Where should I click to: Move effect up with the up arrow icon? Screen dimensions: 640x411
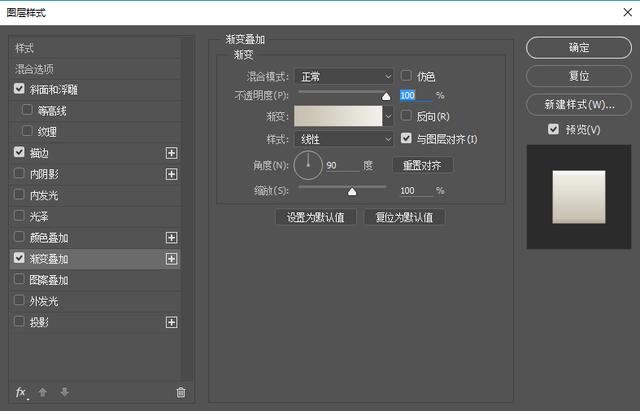pos(42,392)
